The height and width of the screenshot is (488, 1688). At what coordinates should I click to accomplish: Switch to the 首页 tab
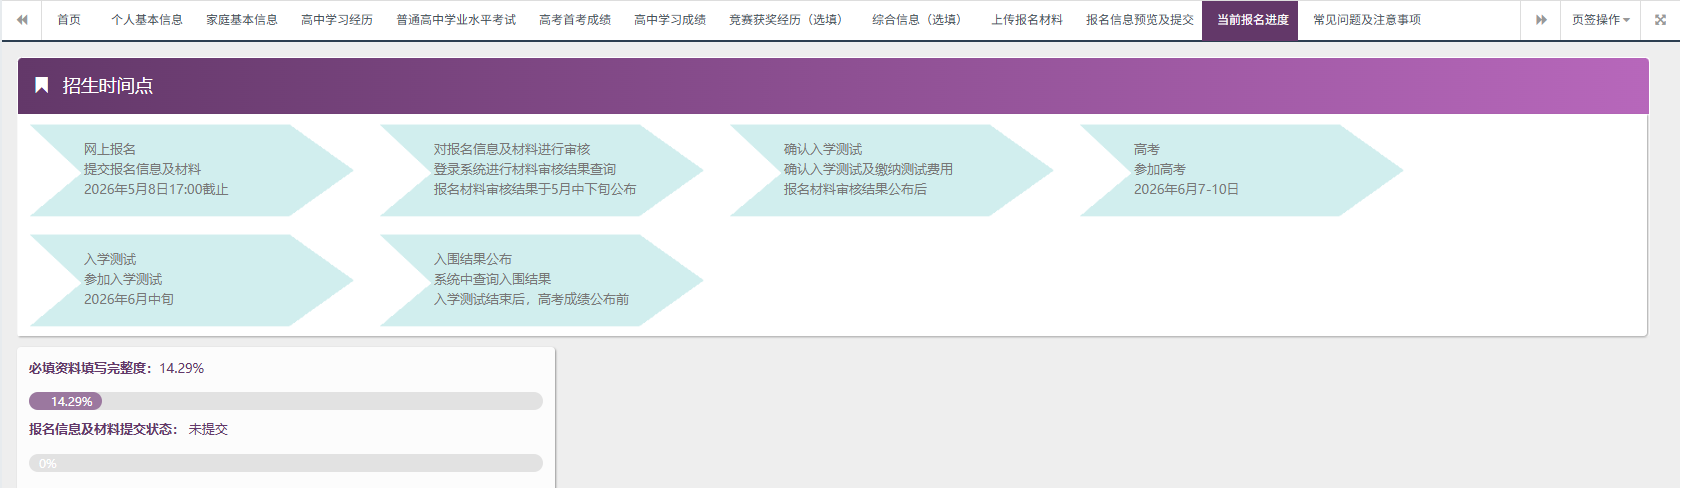click(x=69, y=20)
